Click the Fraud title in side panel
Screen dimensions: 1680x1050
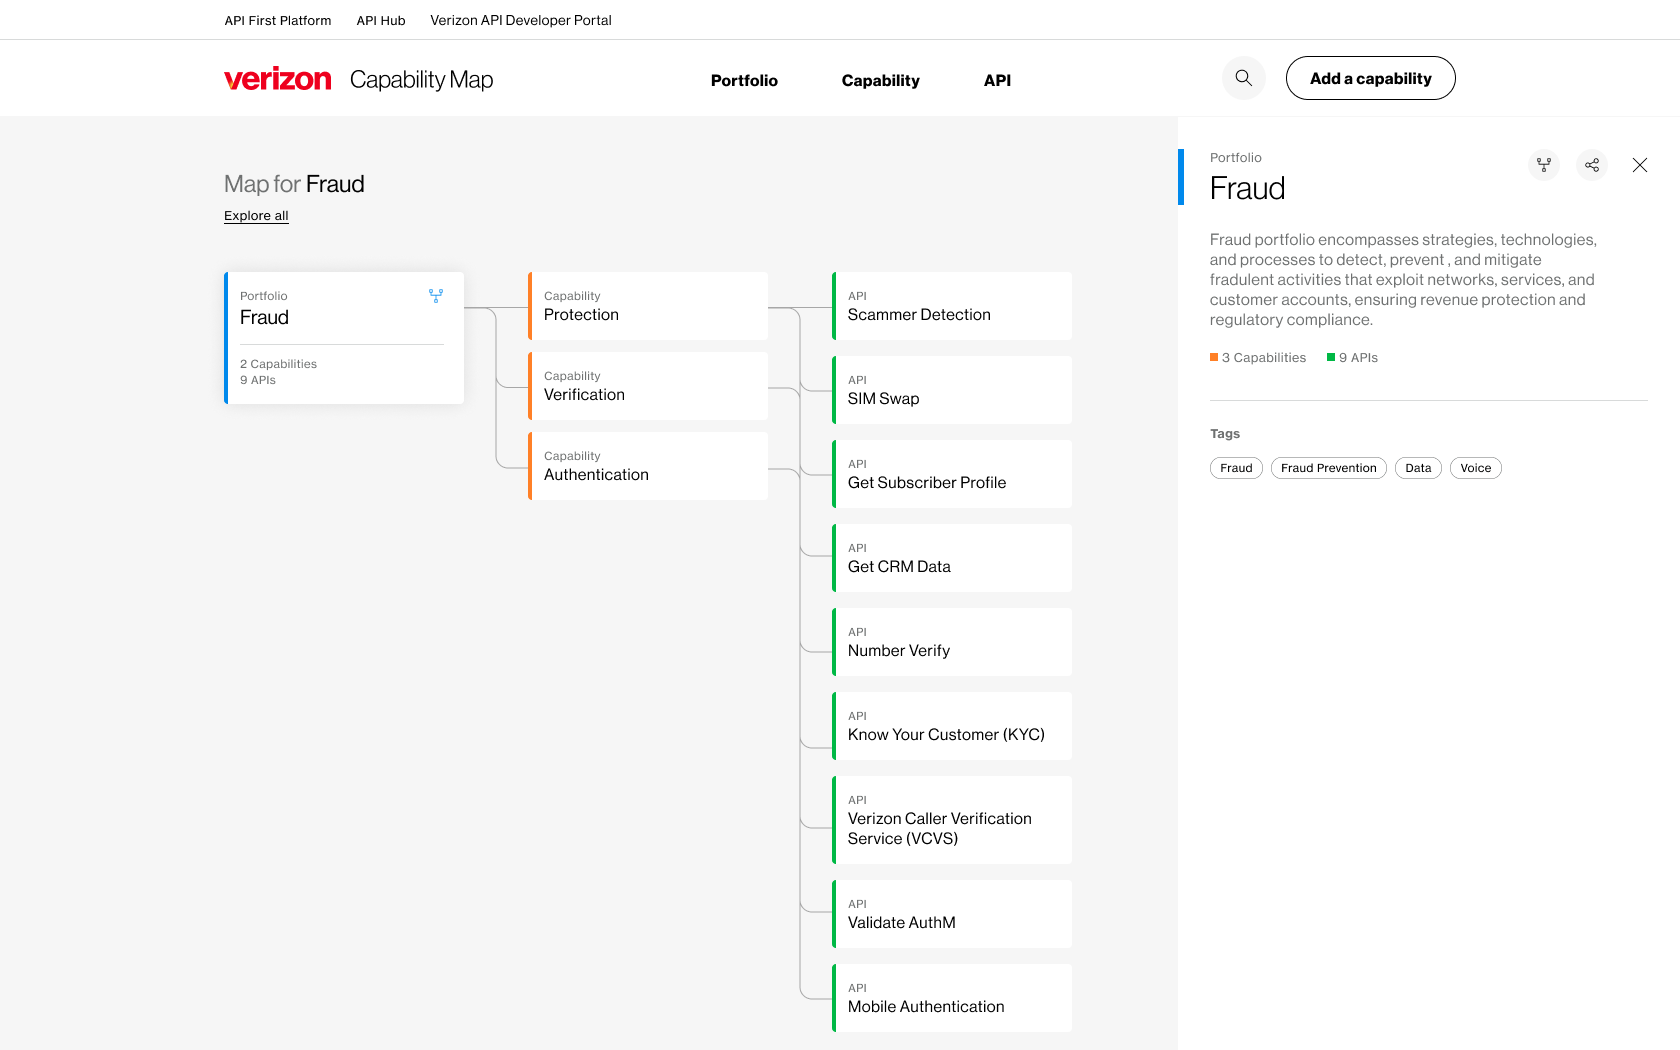[1247, 188]
